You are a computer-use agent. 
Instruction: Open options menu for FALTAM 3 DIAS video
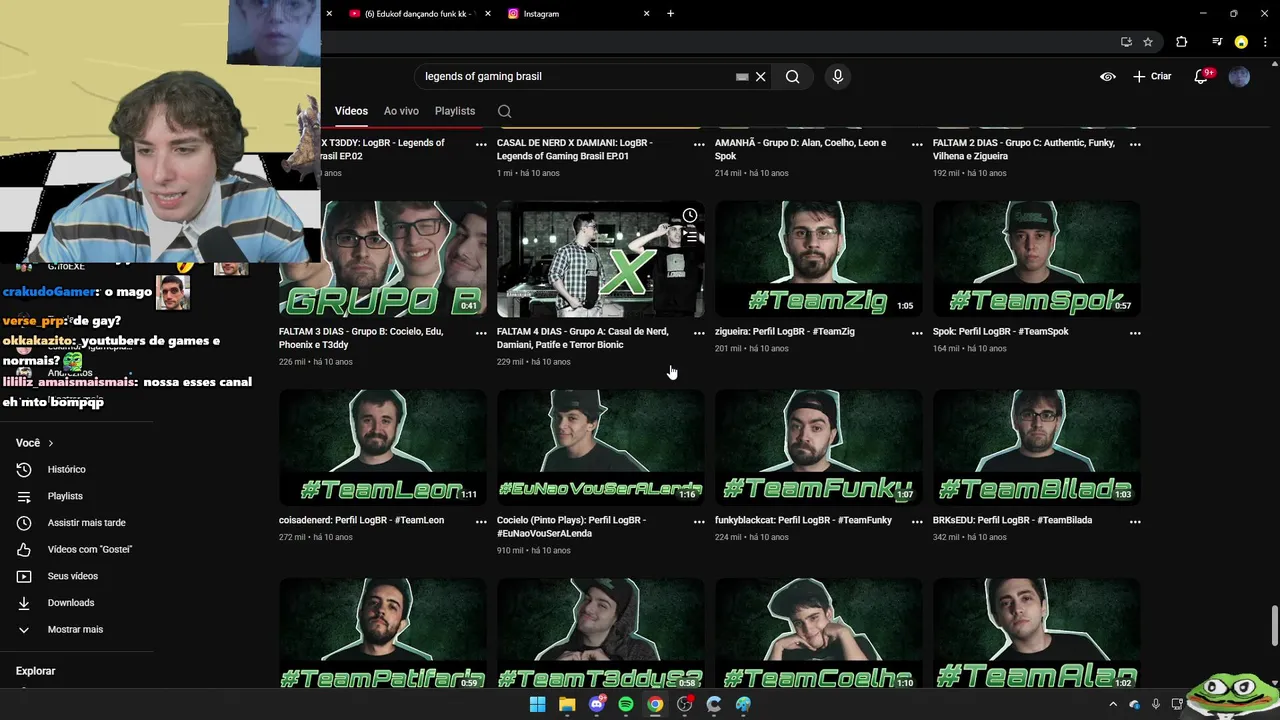481,333
